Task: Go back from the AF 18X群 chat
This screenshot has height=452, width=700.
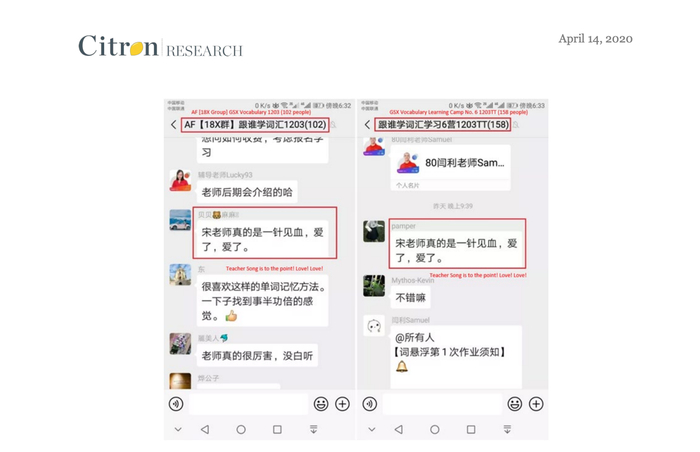Action: [x=174, y=125]
